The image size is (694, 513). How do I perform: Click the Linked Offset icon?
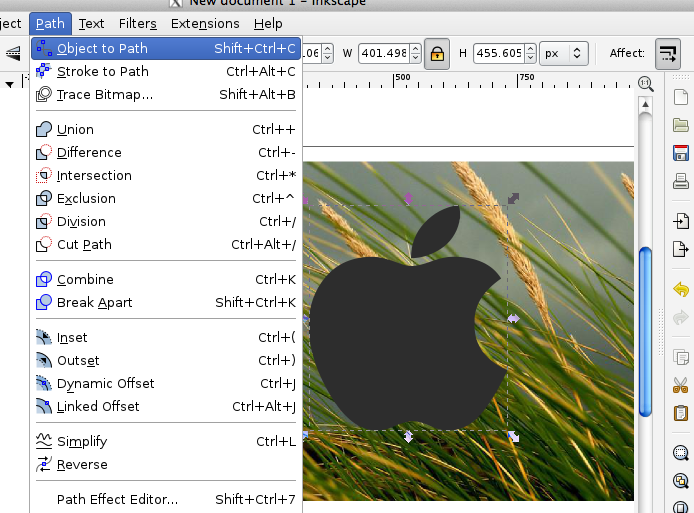click(x=44, y=406)
